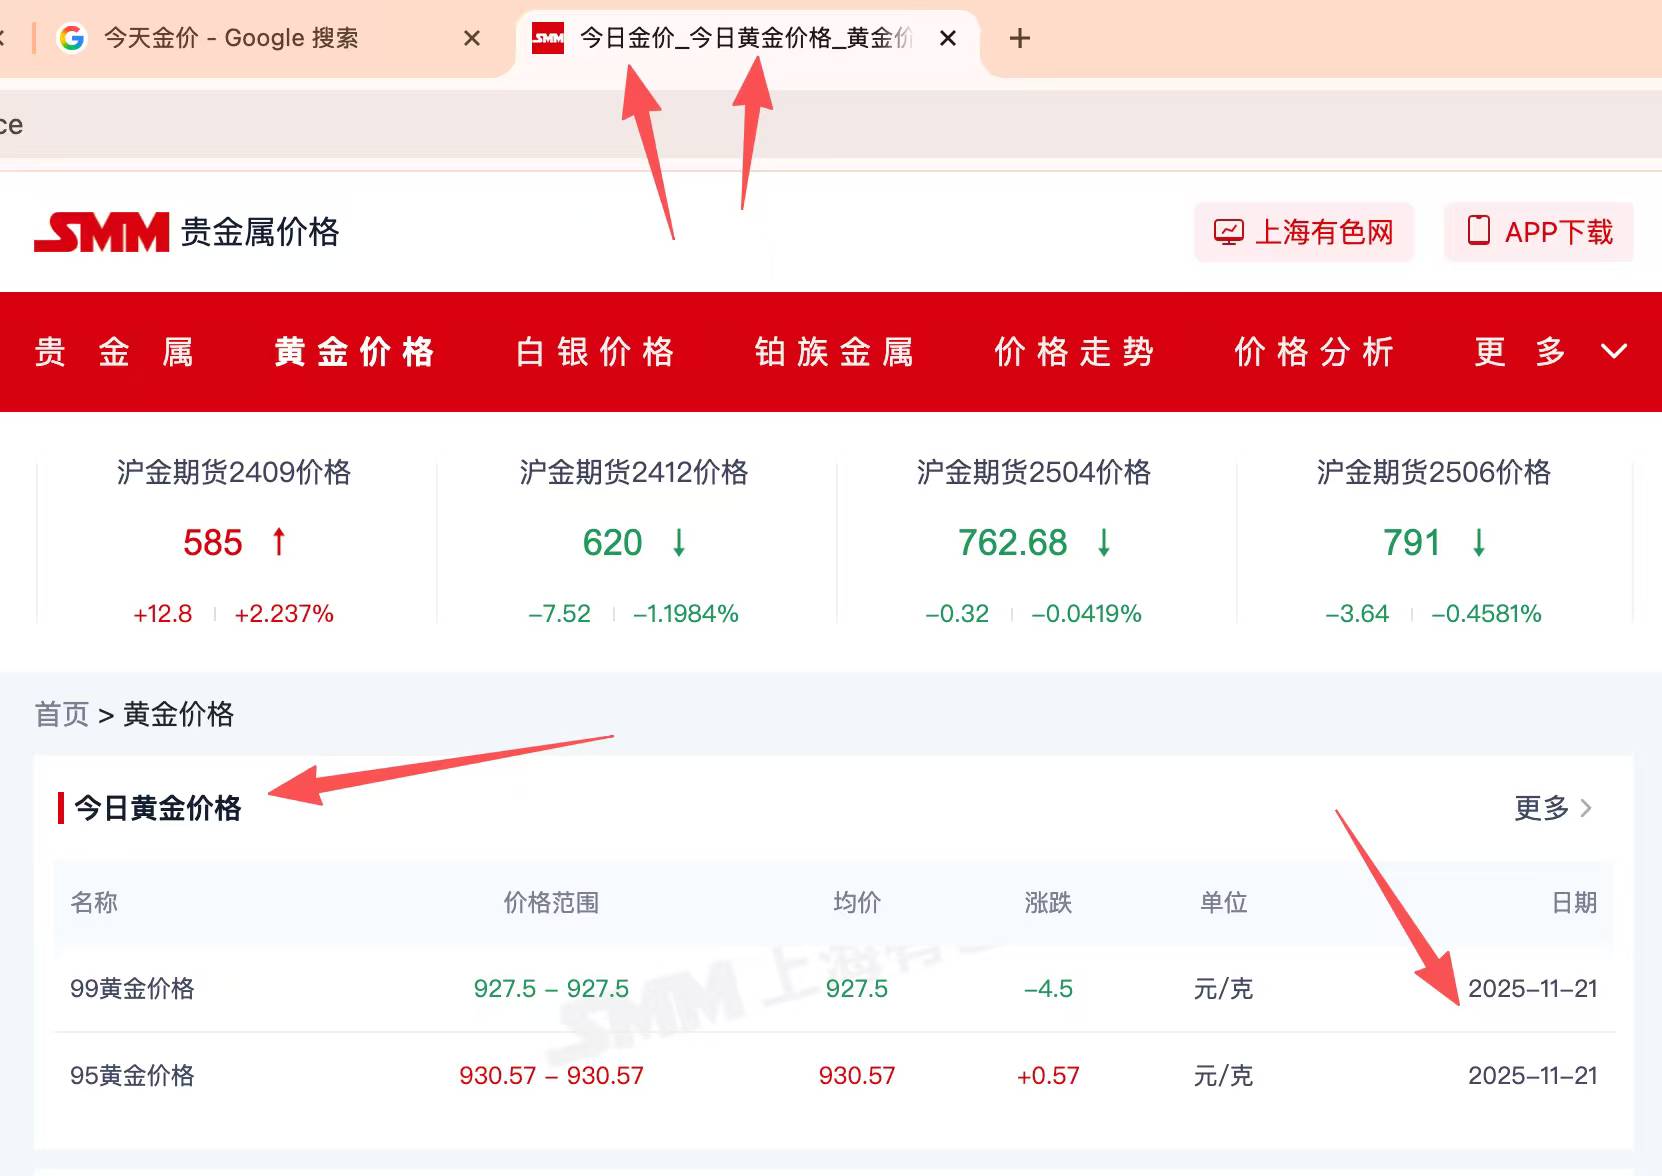Screen dimensions: 1662x1176
Task: Click the 价格范围 column header
Action: click(x=551, y=903)
